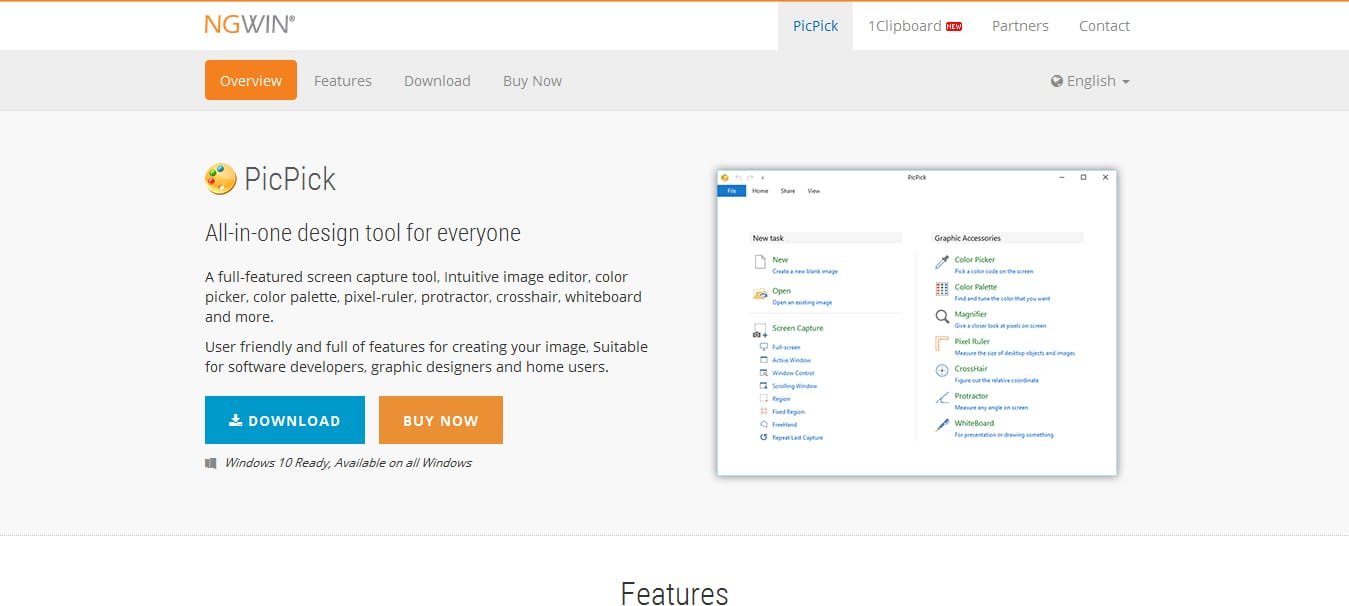Viewport: 1349px width, 606px height.
Task: Click the app icon in screenshot title bar
Action: pos(725,178)
